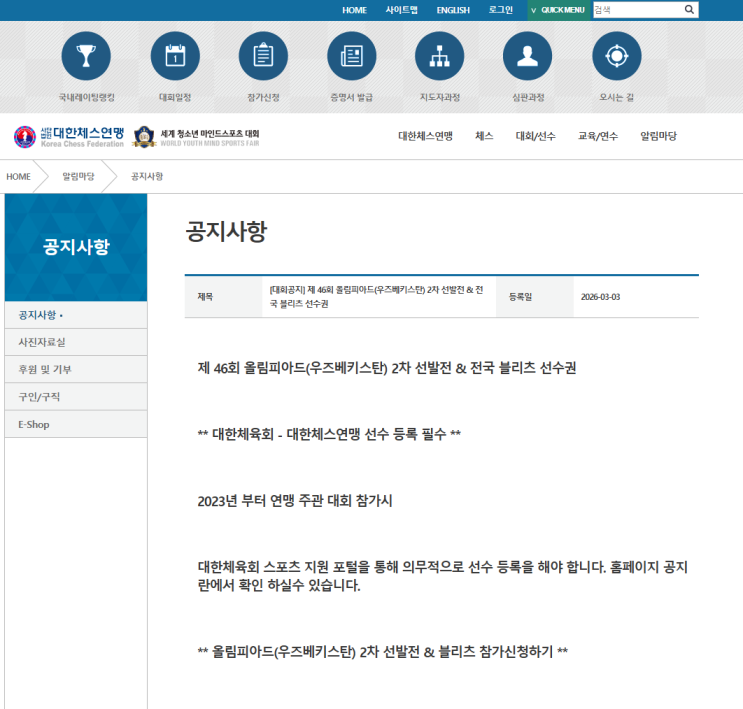Click the Korea Chess Federation logo
The height and width of the screenshot is (709, 743).
[x=69, y=137]
